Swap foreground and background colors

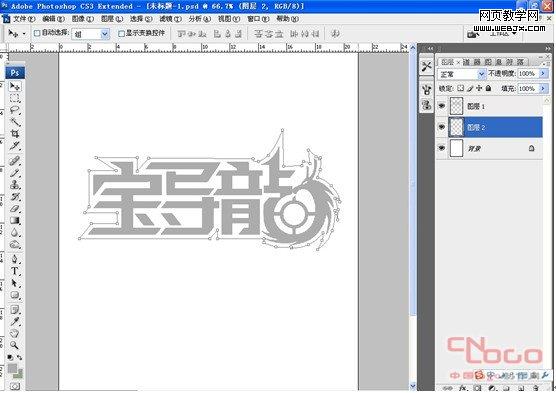[x=20, y=358]
